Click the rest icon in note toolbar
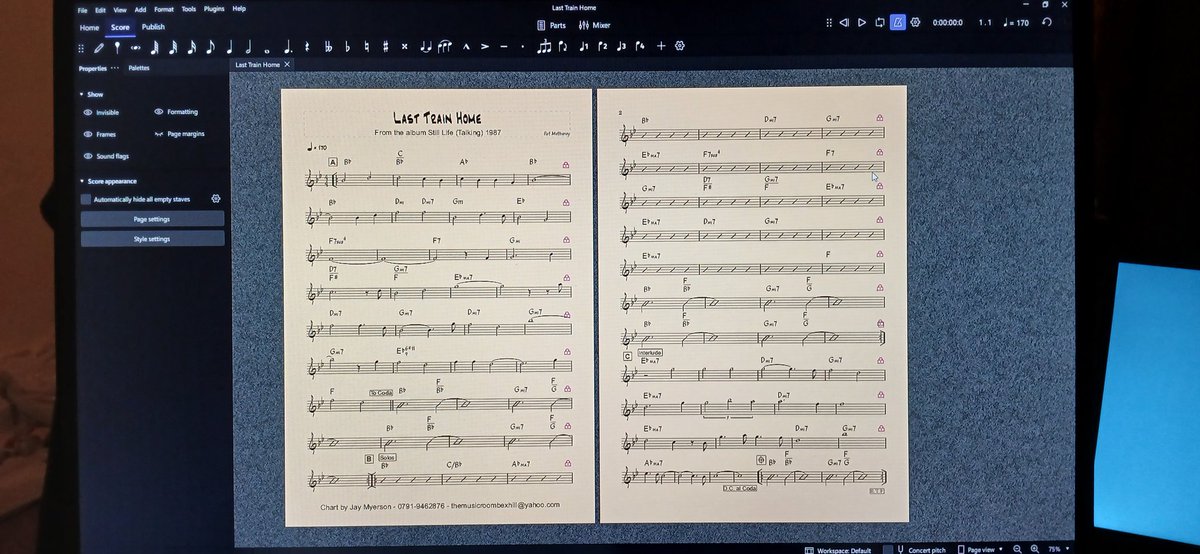Viewport: 1200px width, 554px height. pos(307,46)
